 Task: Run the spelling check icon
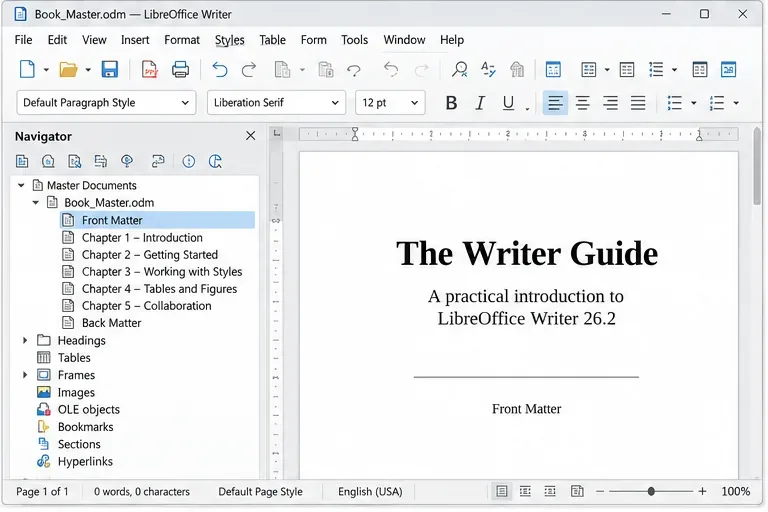(x=488, y=70)
